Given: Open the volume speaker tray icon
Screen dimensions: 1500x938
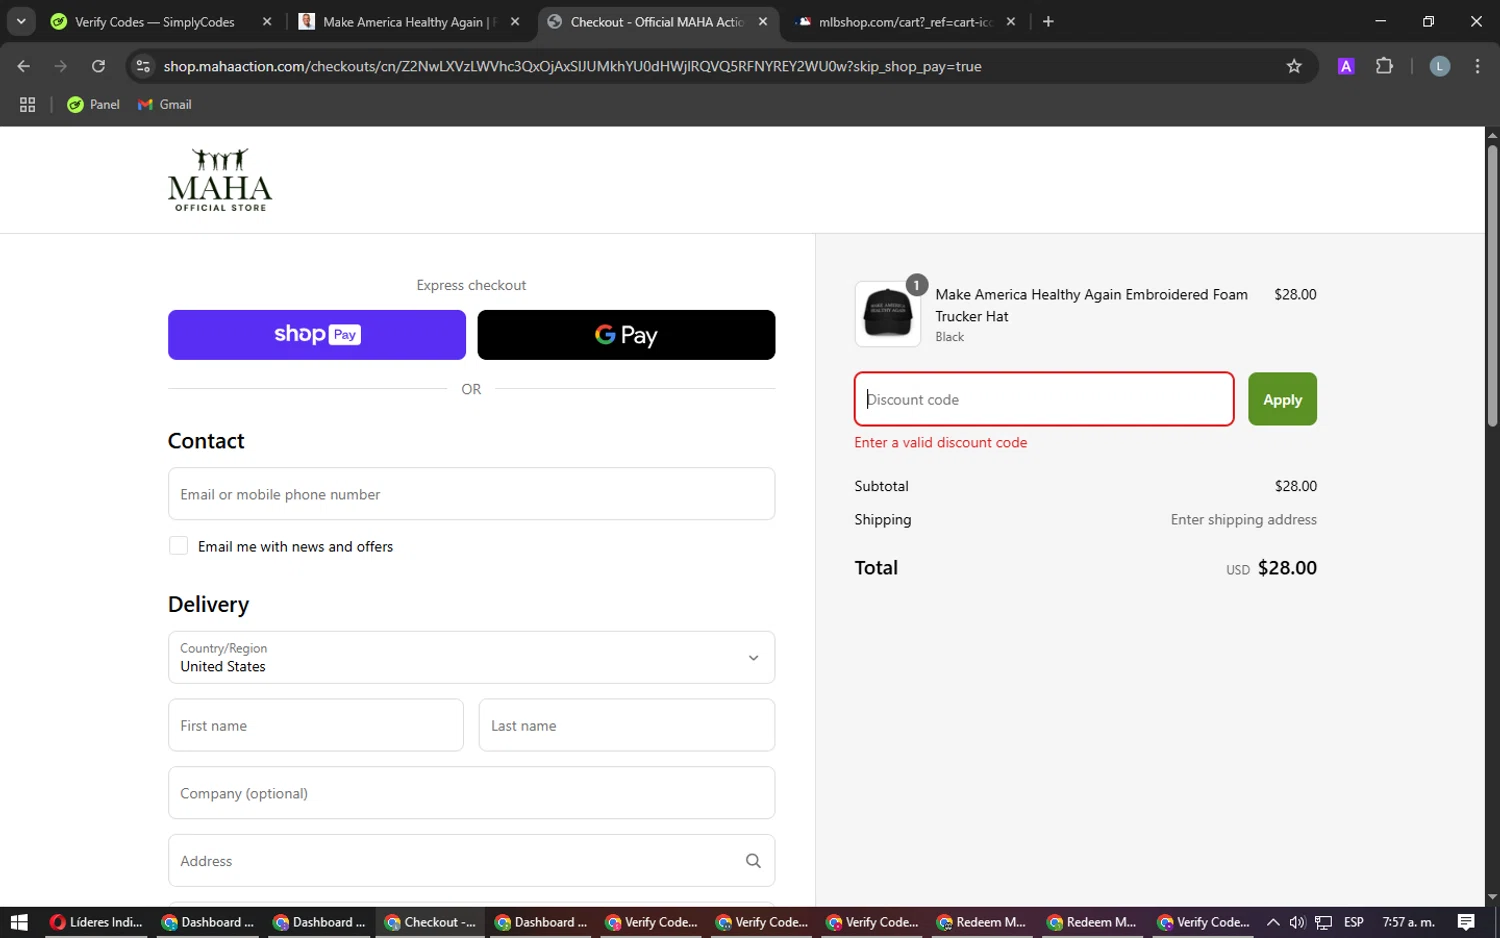Looking at the screenshot, I should coord(1297,922).
